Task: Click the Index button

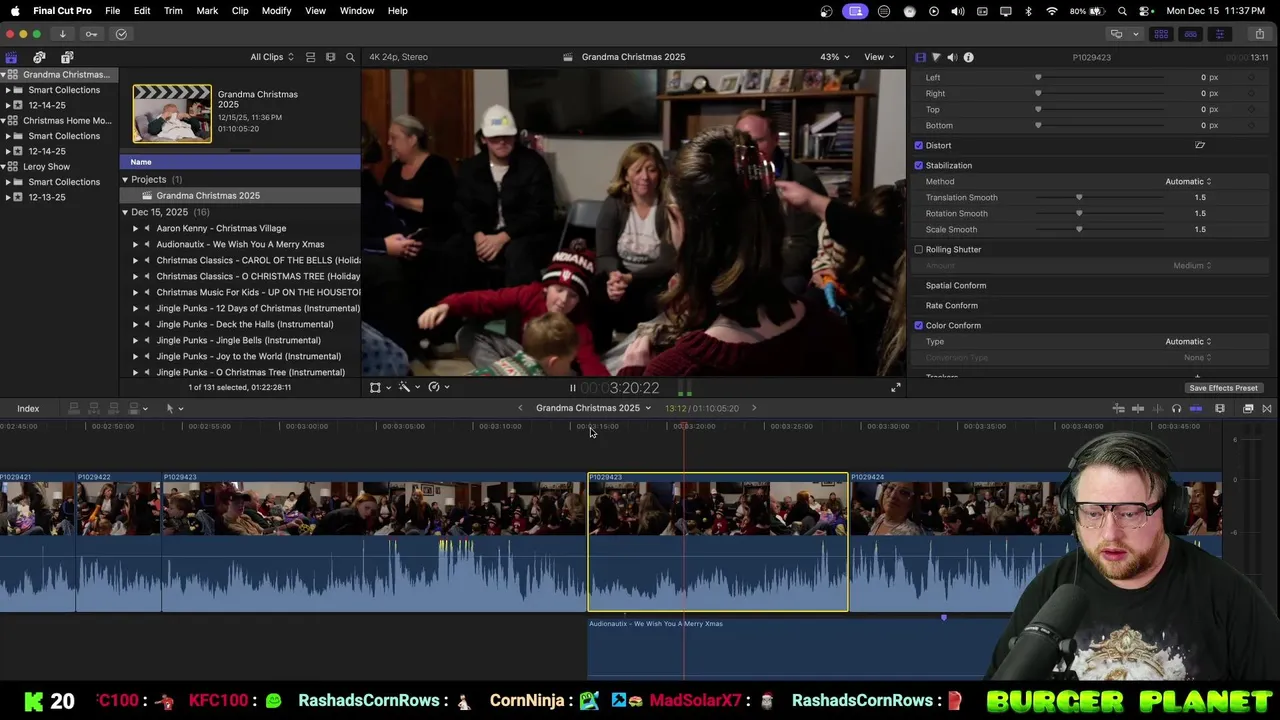Action: [x=28, y=408]
